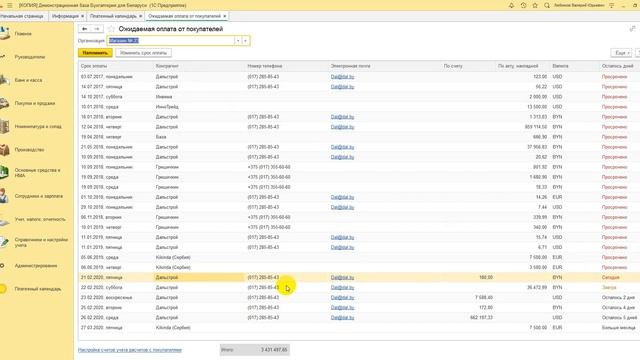Viewport: 640px width, 360px height.
Task: Open the history clock icon in title bar
Action: point(523,5)
